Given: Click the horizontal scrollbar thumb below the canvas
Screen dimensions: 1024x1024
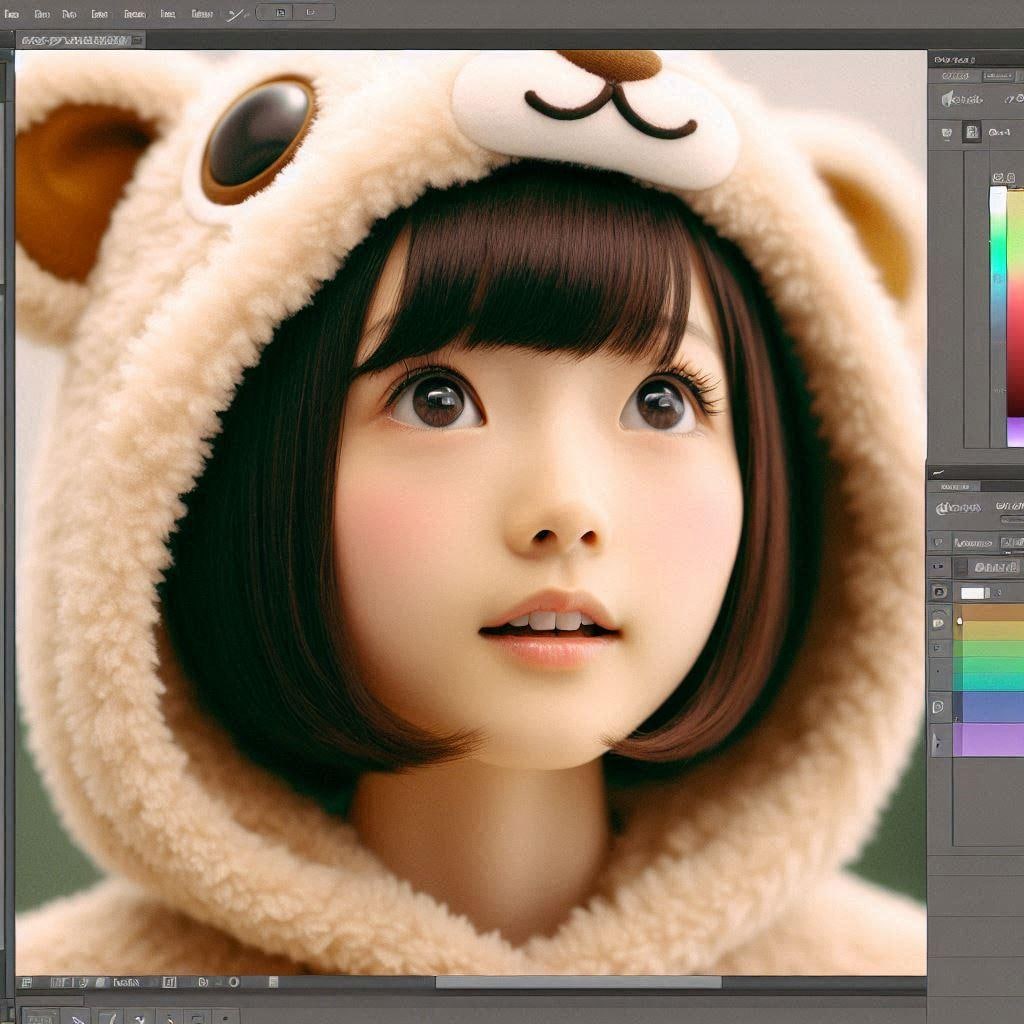Looking at the screenshot, I should [579, 982].
